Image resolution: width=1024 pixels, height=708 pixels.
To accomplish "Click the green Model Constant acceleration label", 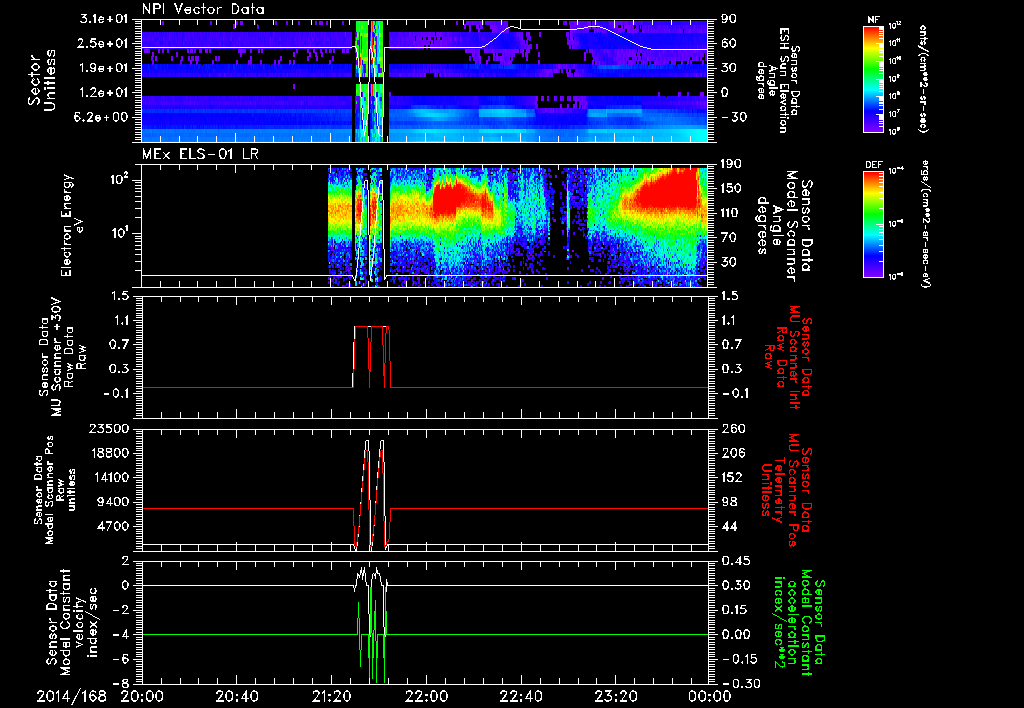I will (799, 623).
